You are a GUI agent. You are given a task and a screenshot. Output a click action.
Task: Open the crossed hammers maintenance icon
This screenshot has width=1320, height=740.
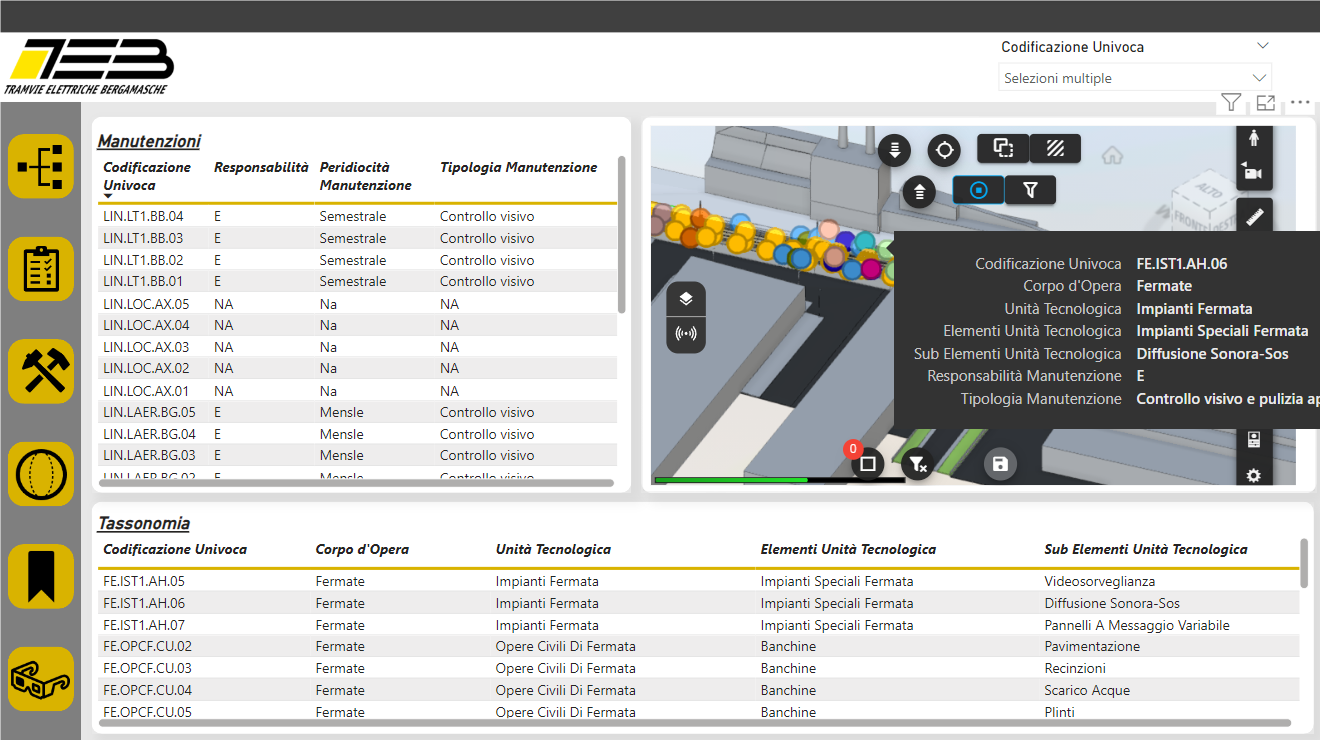coord(41,372)
